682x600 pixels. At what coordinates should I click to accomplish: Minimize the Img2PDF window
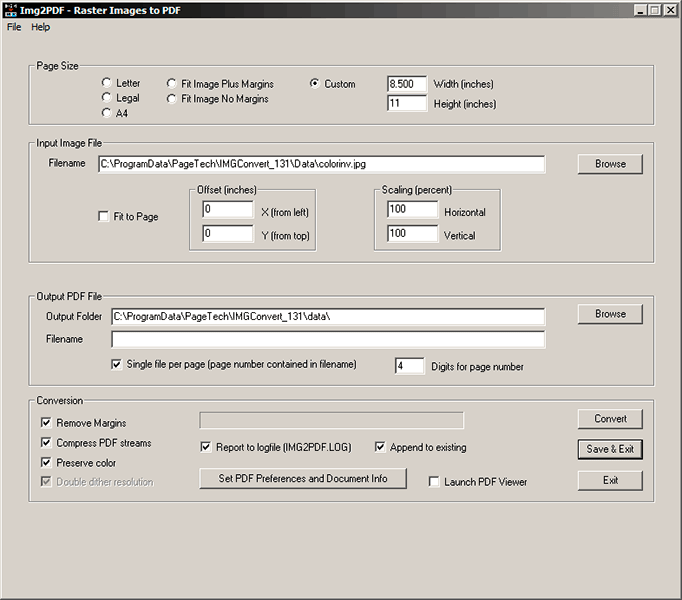coord(639,10)
